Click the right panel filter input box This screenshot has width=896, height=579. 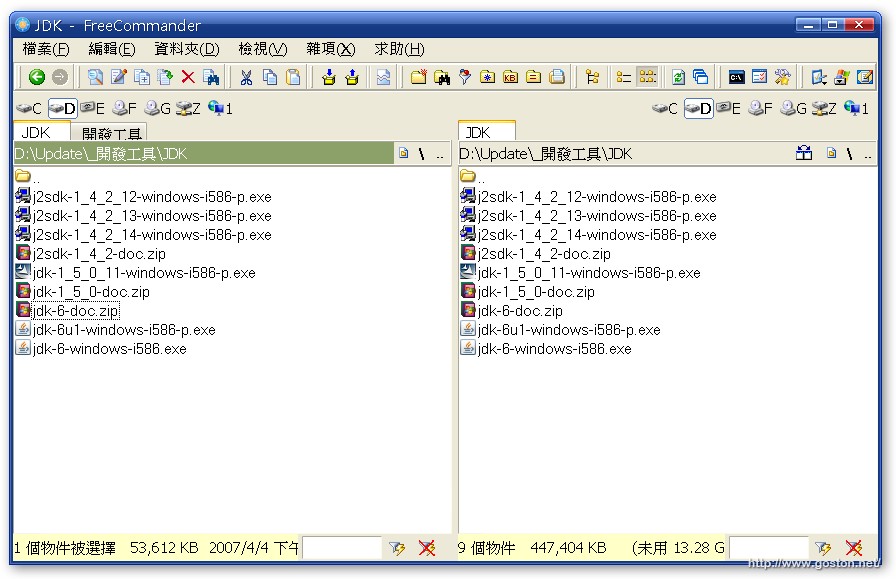[769, 548]
